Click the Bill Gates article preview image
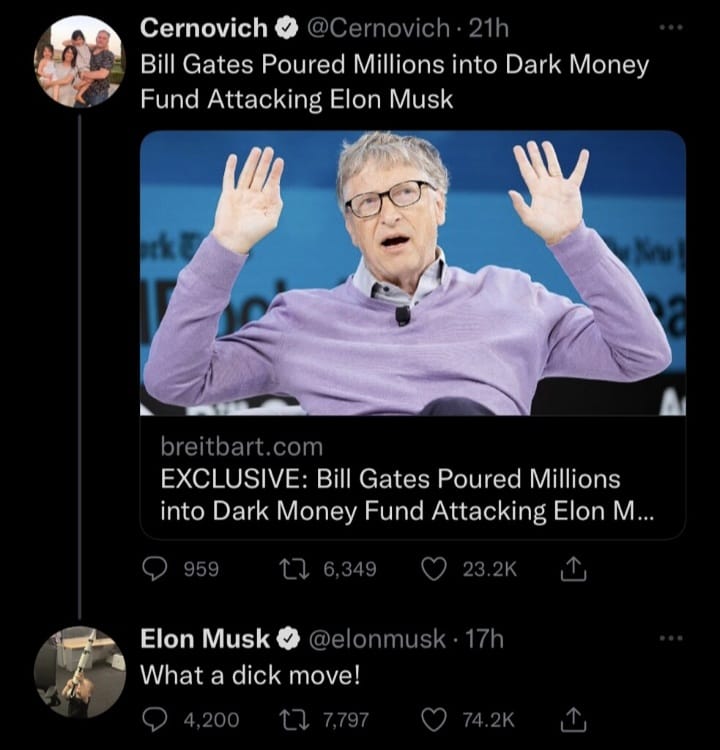The image size is (720, 750). click(x=412, y=272)
